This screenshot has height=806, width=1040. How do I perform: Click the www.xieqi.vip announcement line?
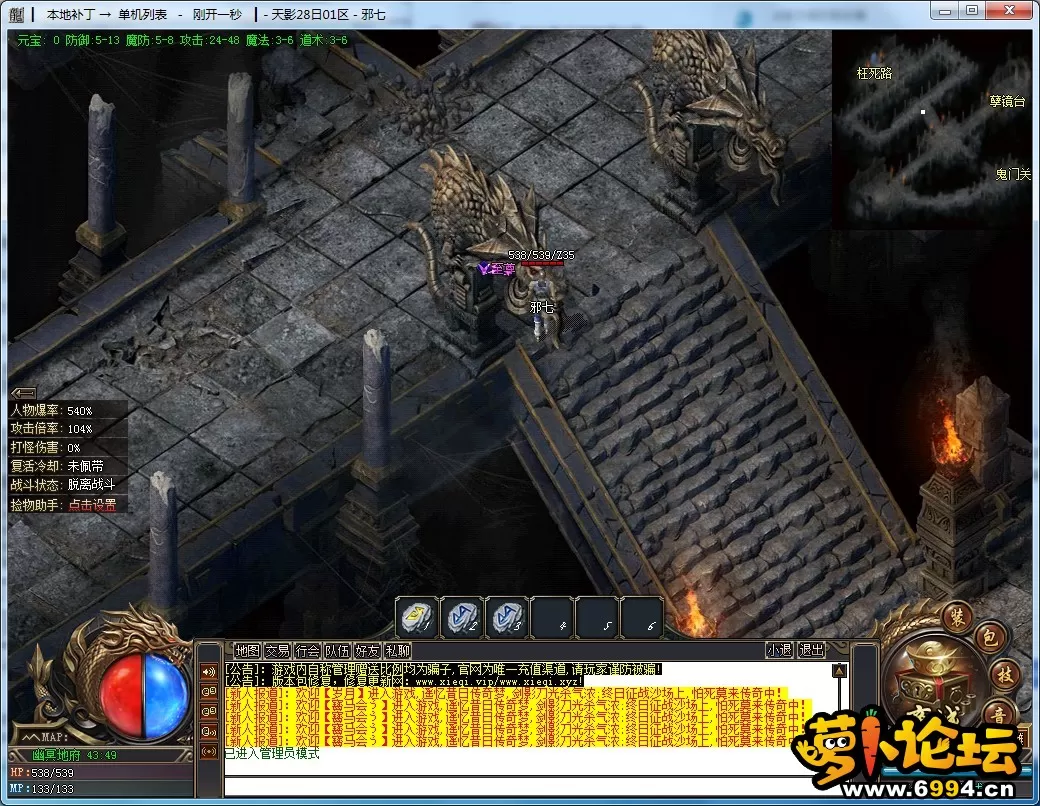click(405, 681)
